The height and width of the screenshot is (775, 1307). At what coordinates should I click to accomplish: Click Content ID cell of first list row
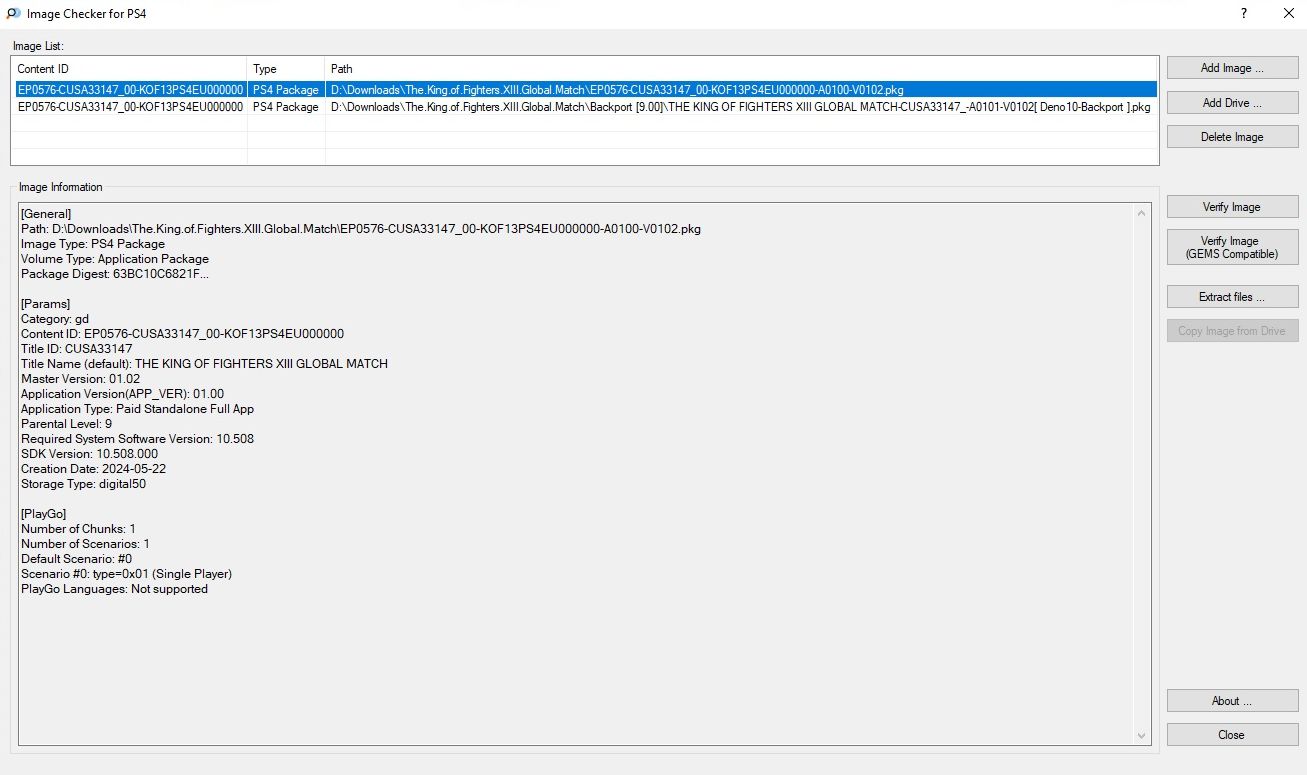[130, 90]
